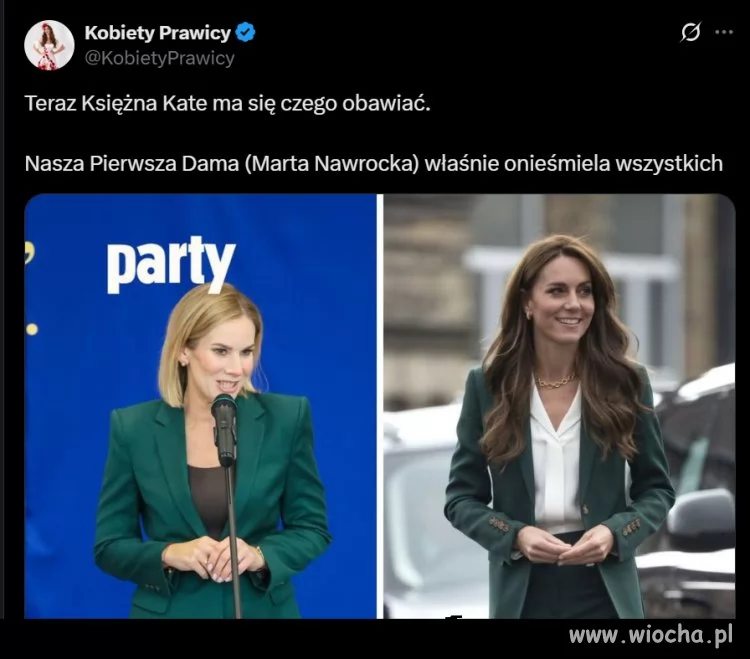Image resolution: width=750 pixels, height=659 pixels.
Task: Click the Kobiety Prawicy display name
Action: [157, 33]
